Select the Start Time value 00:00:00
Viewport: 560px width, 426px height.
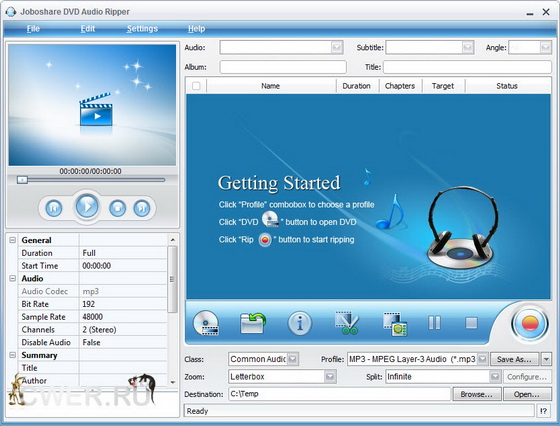click(123, 266)
